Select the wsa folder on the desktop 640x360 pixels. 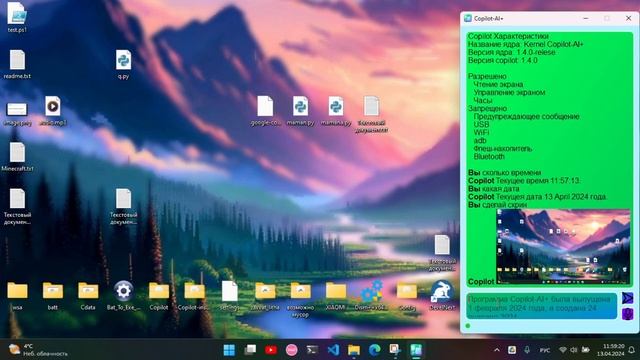point(17,296)
